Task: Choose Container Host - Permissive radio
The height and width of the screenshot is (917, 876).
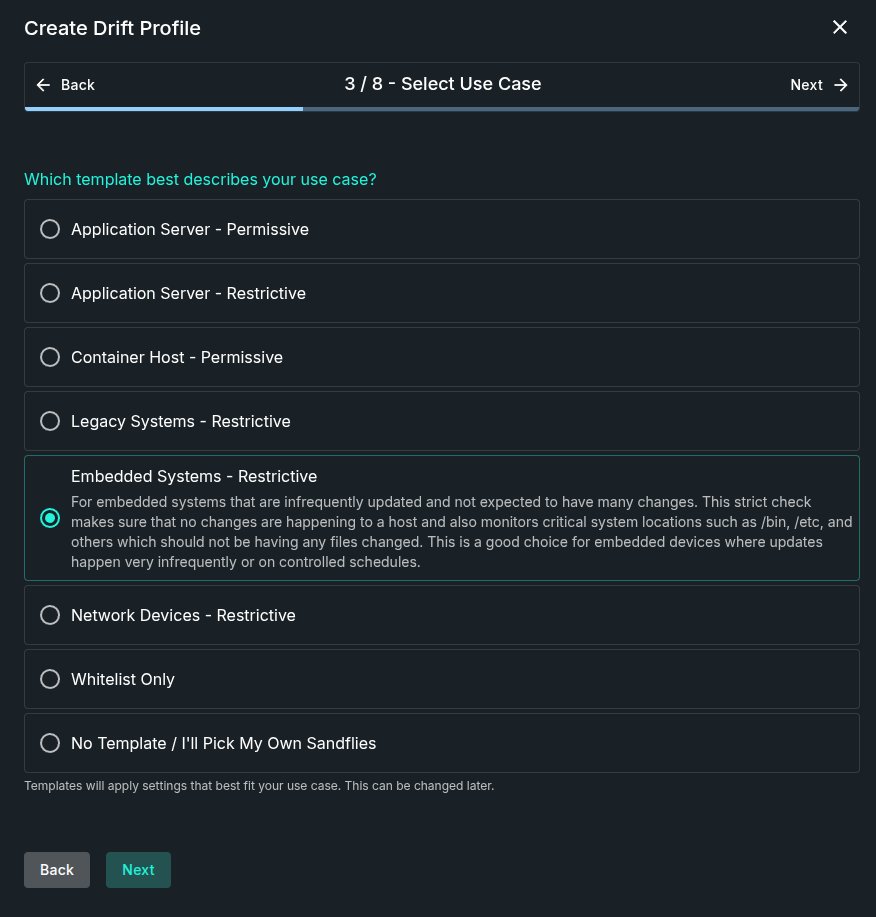Action: tap(50, 357)
